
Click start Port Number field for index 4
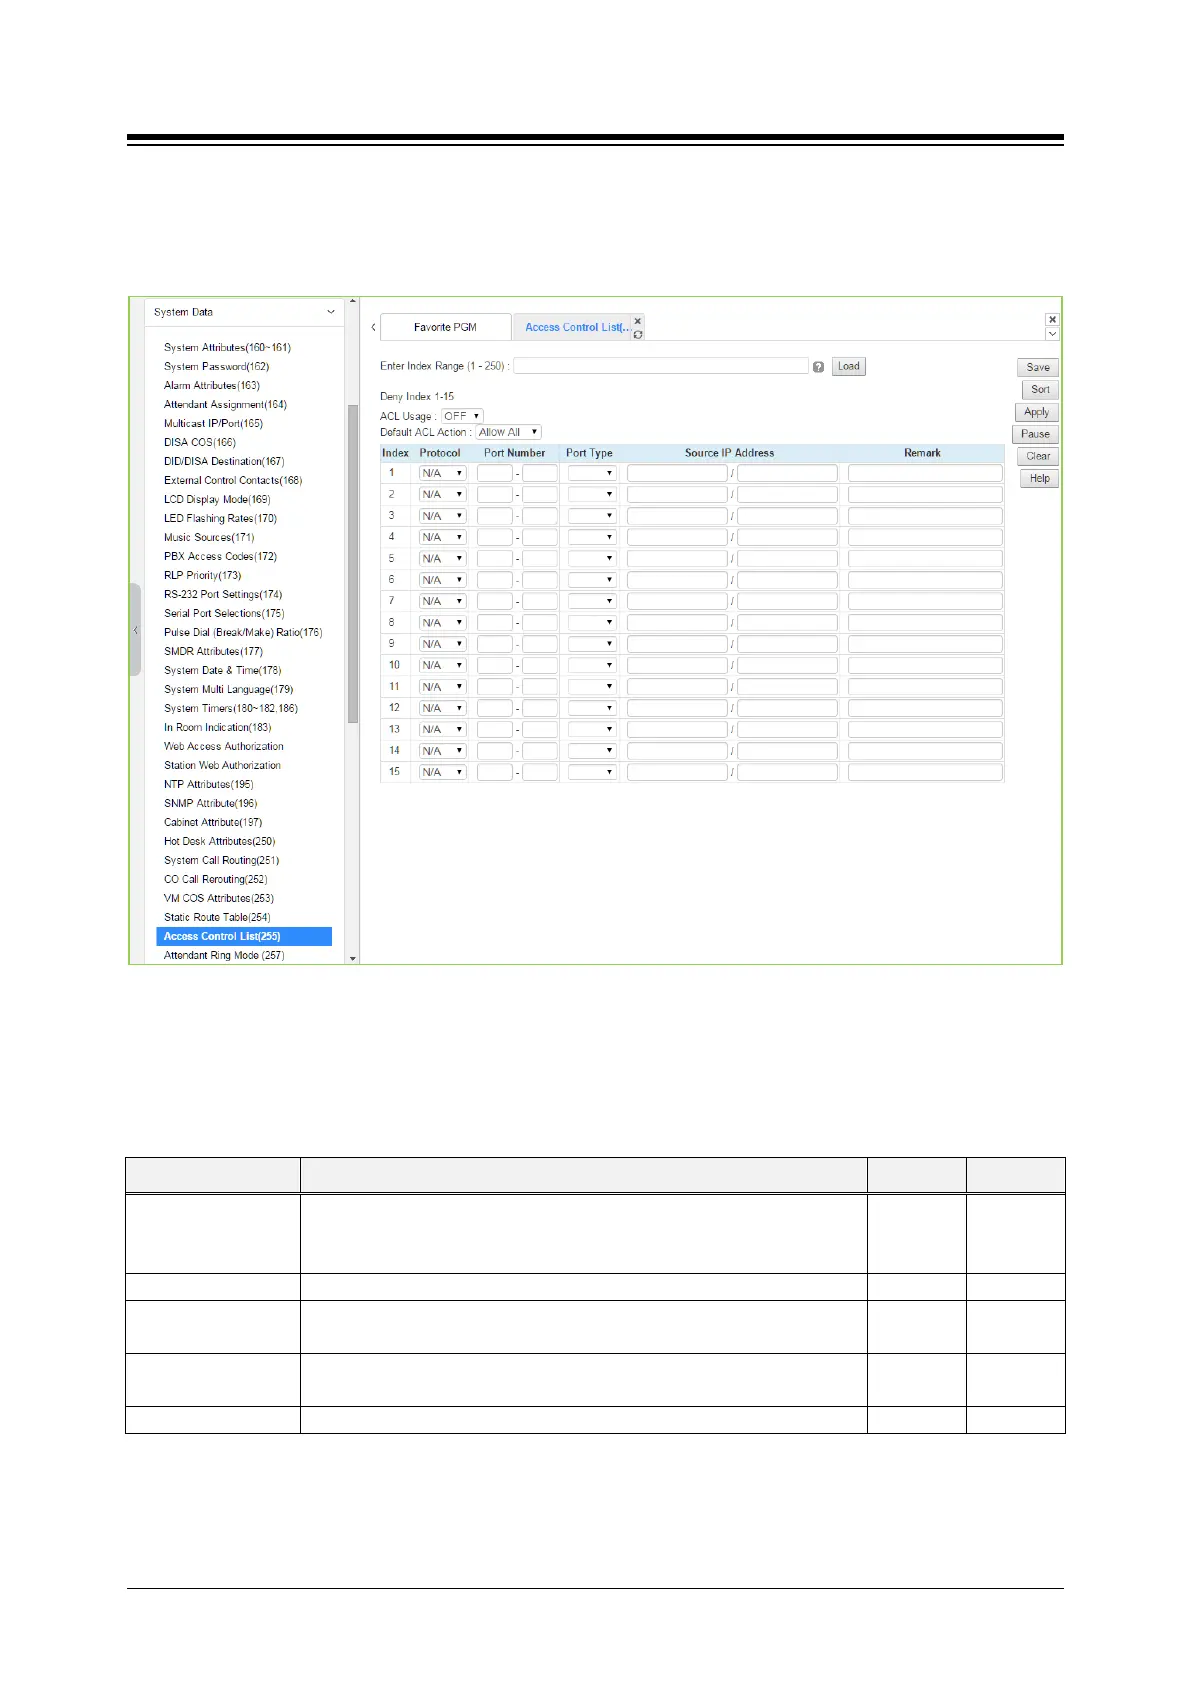495,537
